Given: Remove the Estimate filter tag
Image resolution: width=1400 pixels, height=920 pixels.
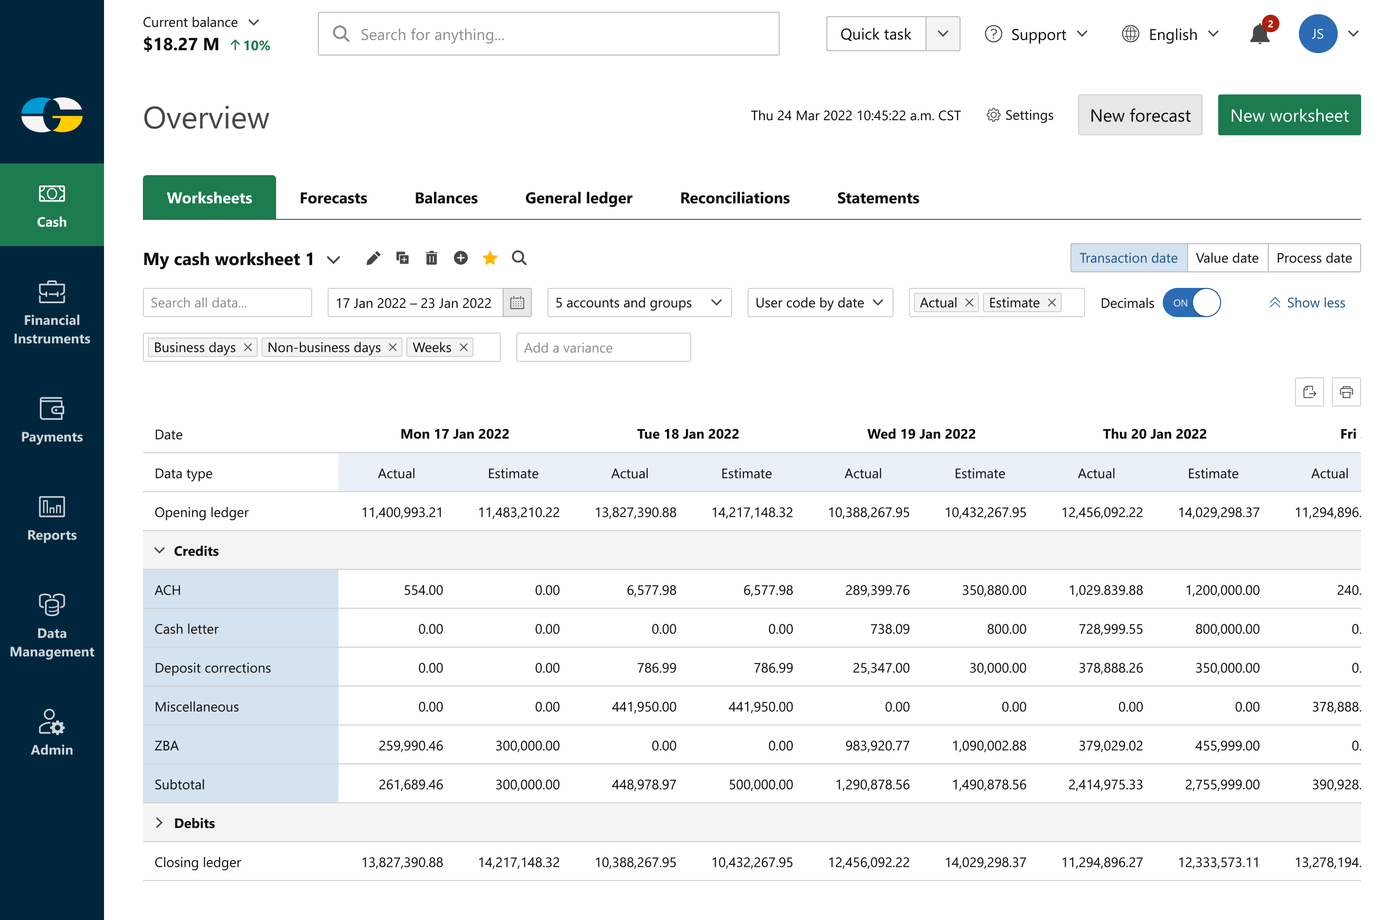Looking at the screenshot, I should click(x=1052, y=303).
